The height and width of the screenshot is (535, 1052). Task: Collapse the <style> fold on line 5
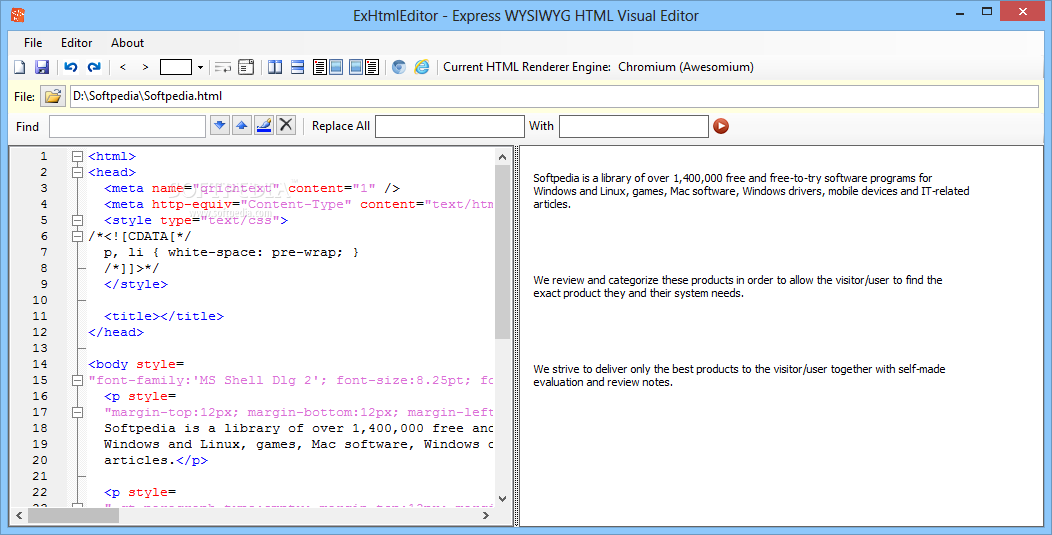pyautogui.click(x=77, y=220)
